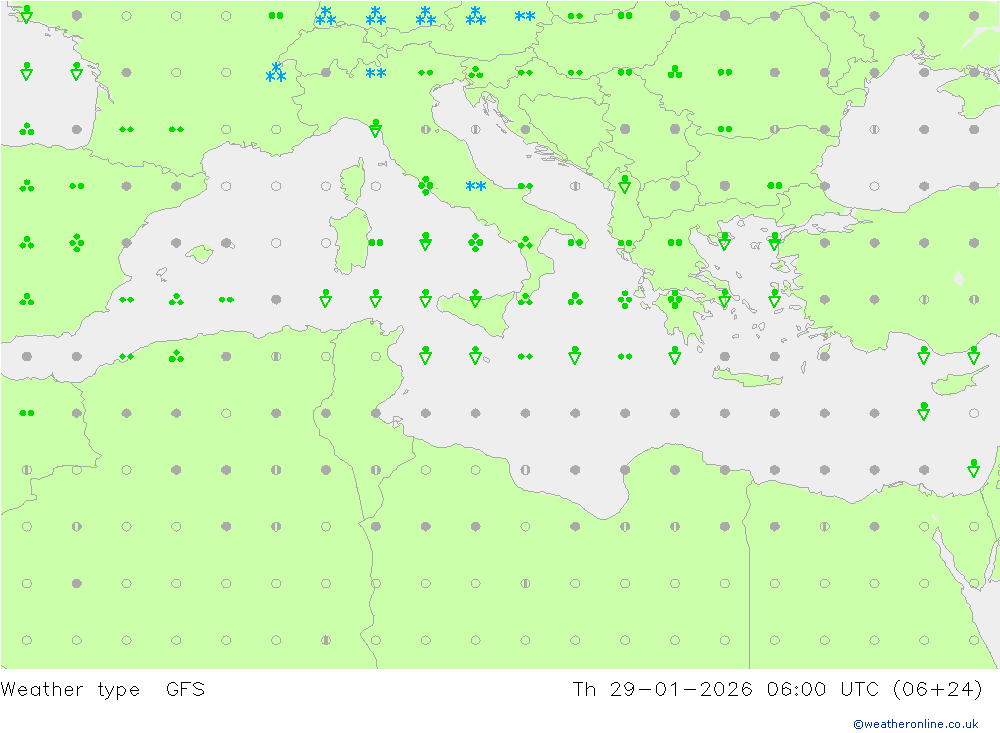Click the shower triangle near the Egypt-Israel coast
Viewport: 1000px width, 733px height.
(973, 468)
